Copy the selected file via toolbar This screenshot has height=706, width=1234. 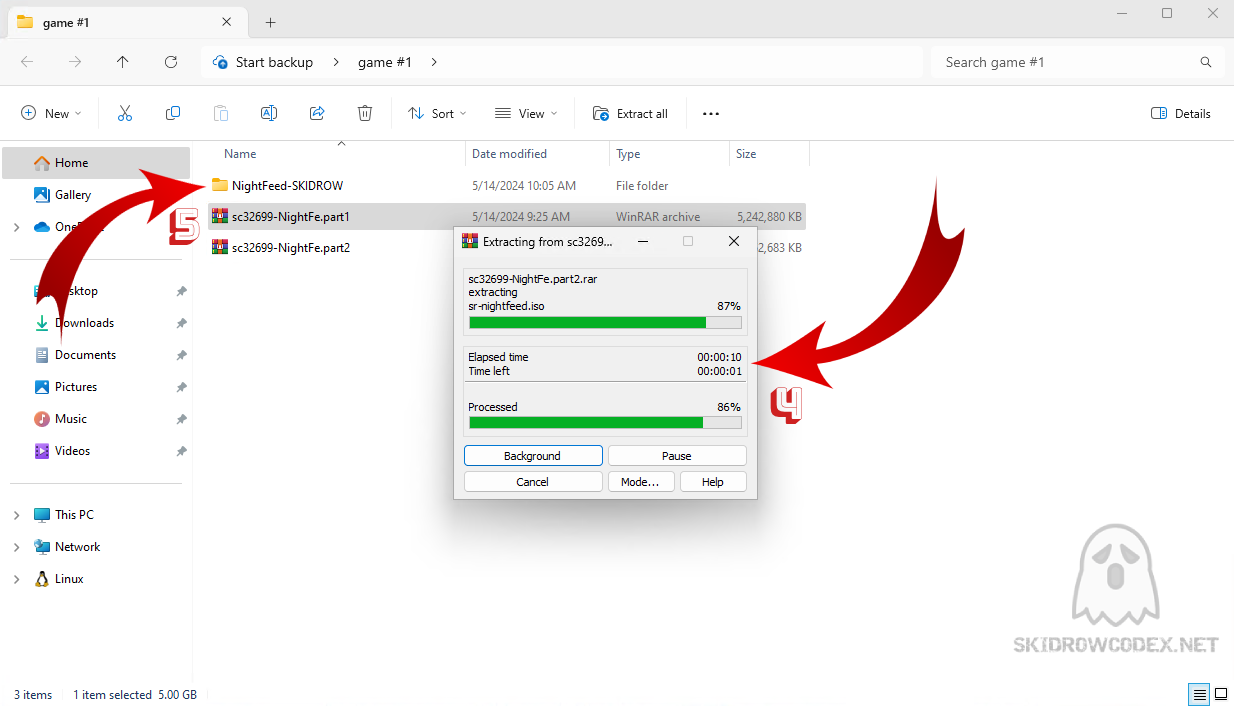tap(173, 114)
